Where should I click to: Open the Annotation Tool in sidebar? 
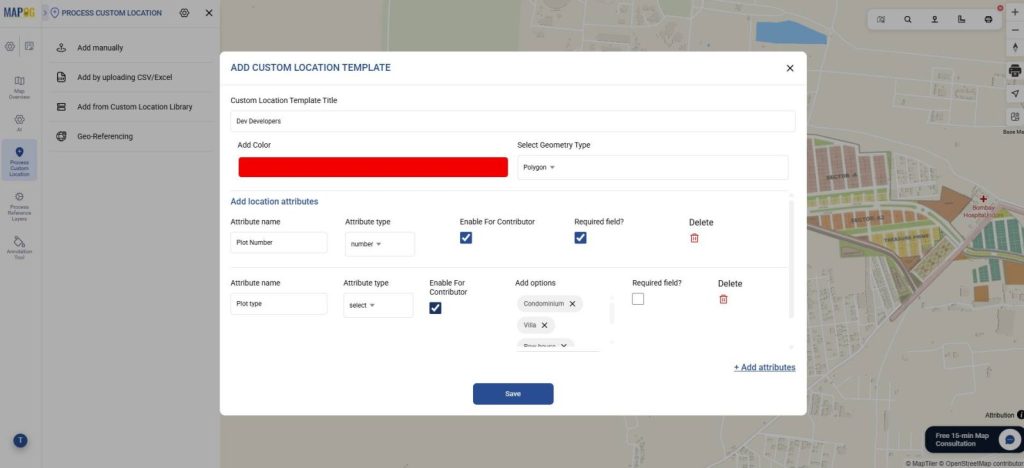coord(20,248)
